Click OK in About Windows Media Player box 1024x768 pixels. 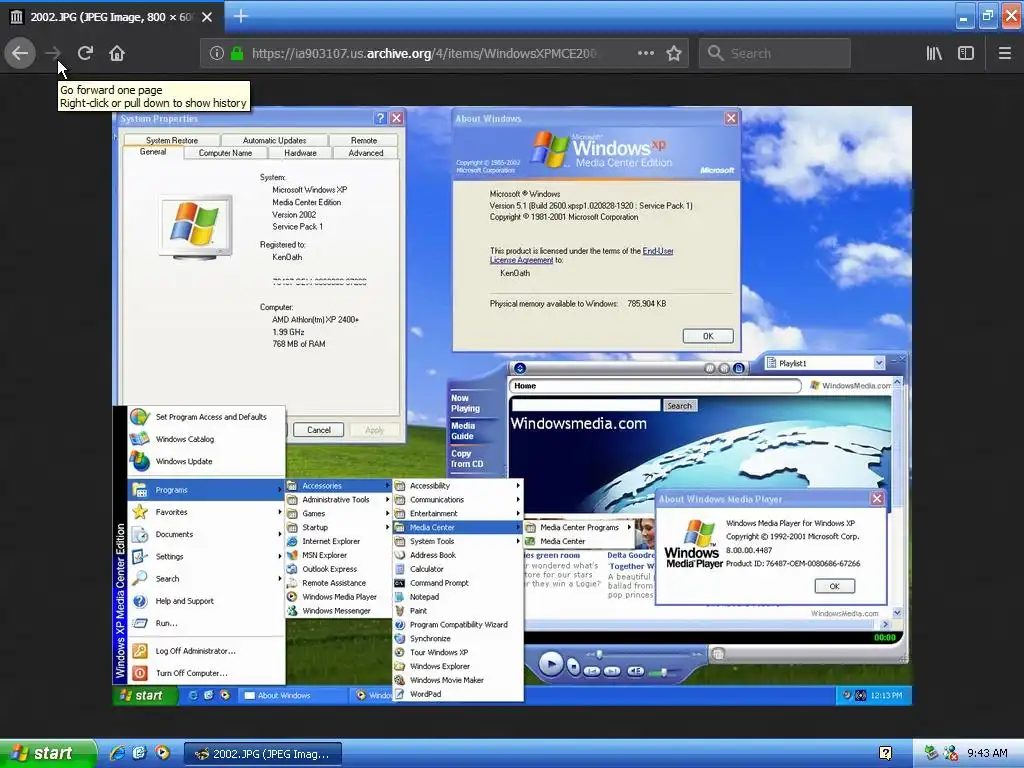click(x=835, y=586)
